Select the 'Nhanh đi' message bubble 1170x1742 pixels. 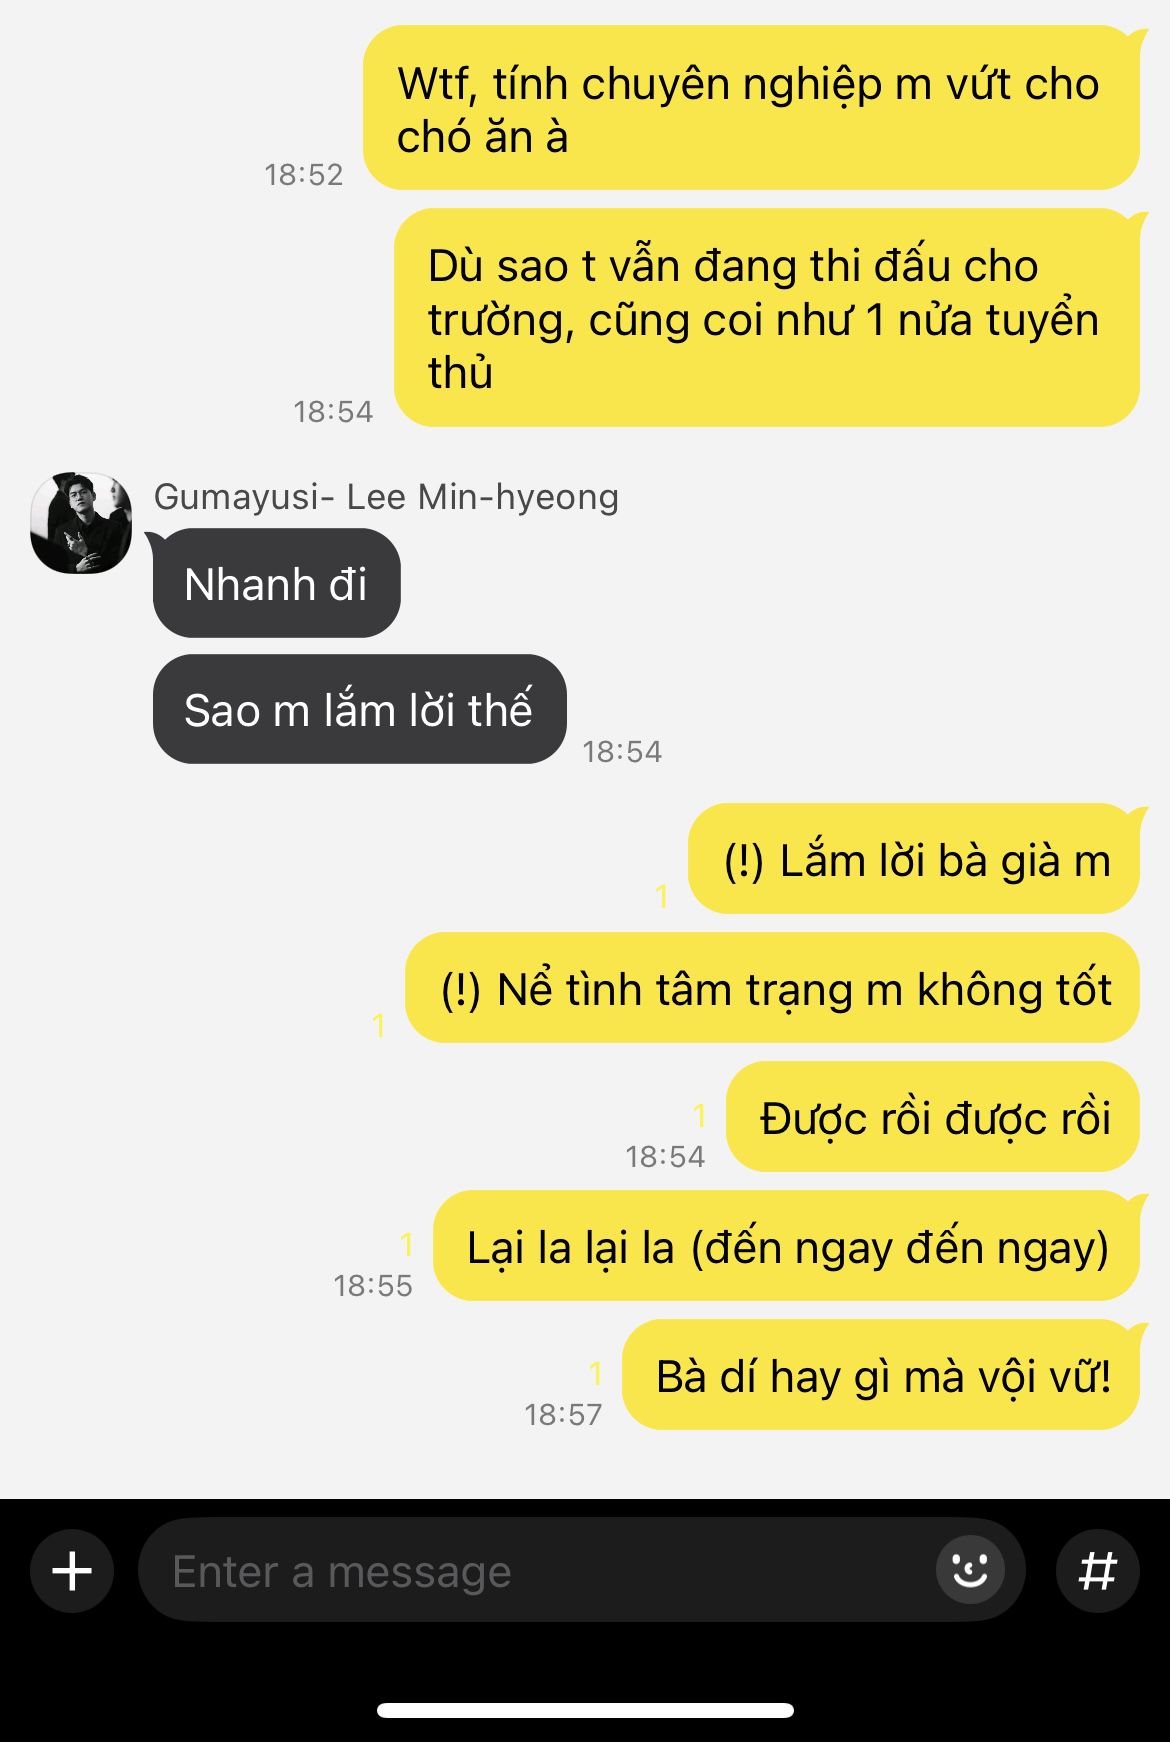pos(276,583)
